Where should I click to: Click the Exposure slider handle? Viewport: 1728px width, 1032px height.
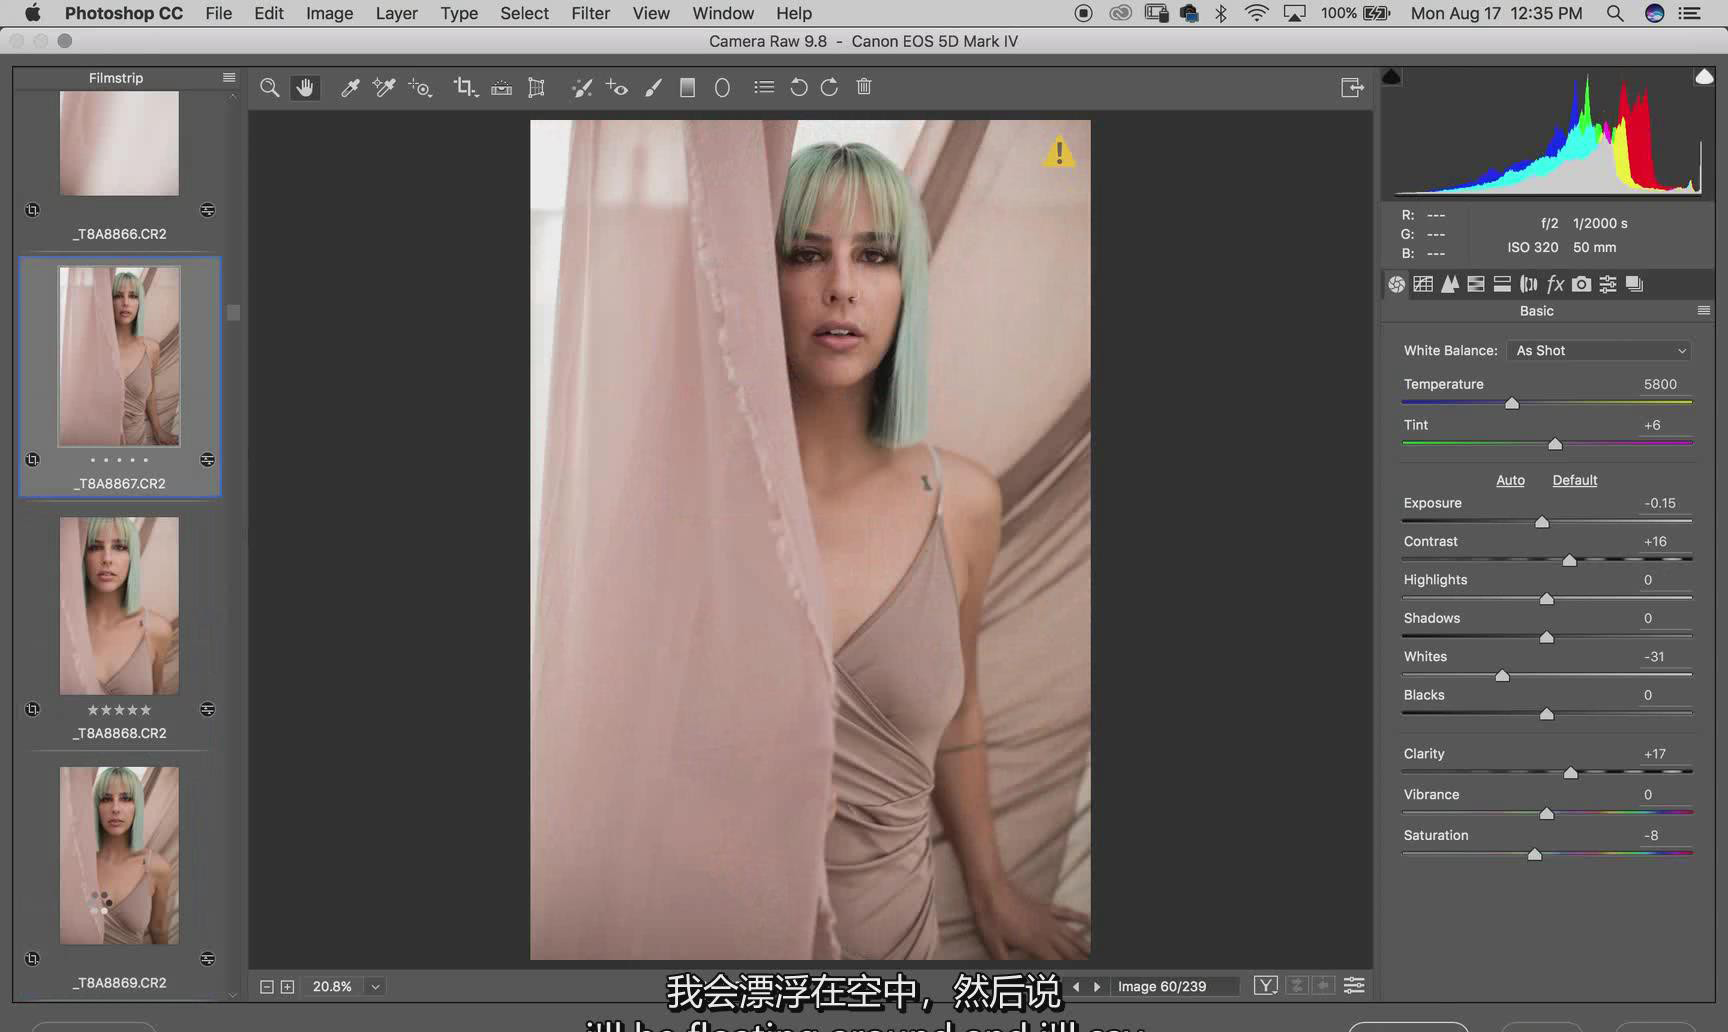click(x=1542, y=522)
